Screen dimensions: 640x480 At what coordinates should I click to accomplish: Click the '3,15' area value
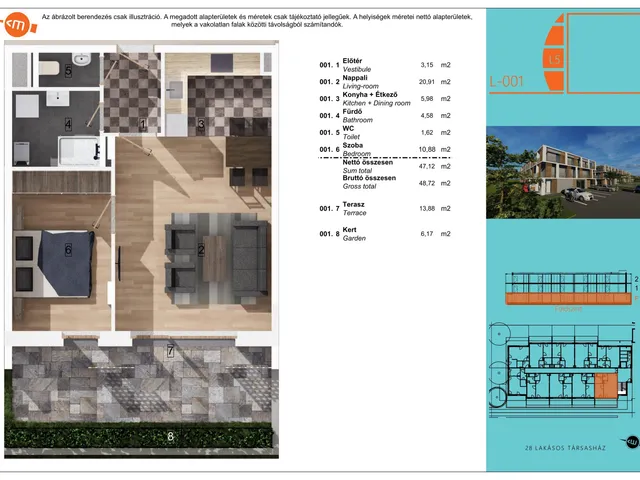tap(427, 65)
